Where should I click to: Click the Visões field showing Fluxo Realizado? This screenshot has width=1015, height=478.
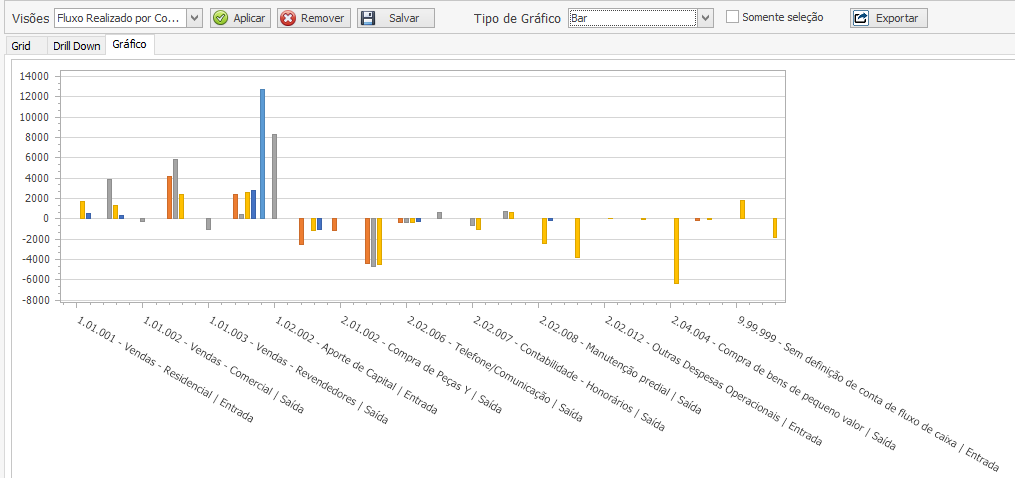pos(120,18)
